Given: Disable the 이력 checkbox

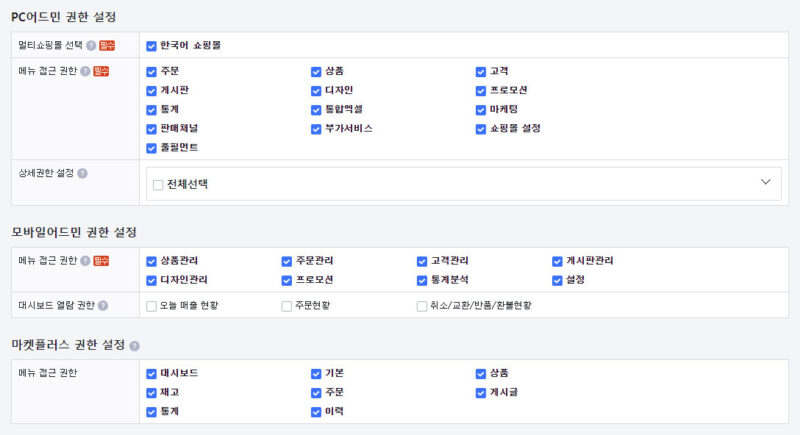Looking at the screenshot, I should tap(316, 411).
